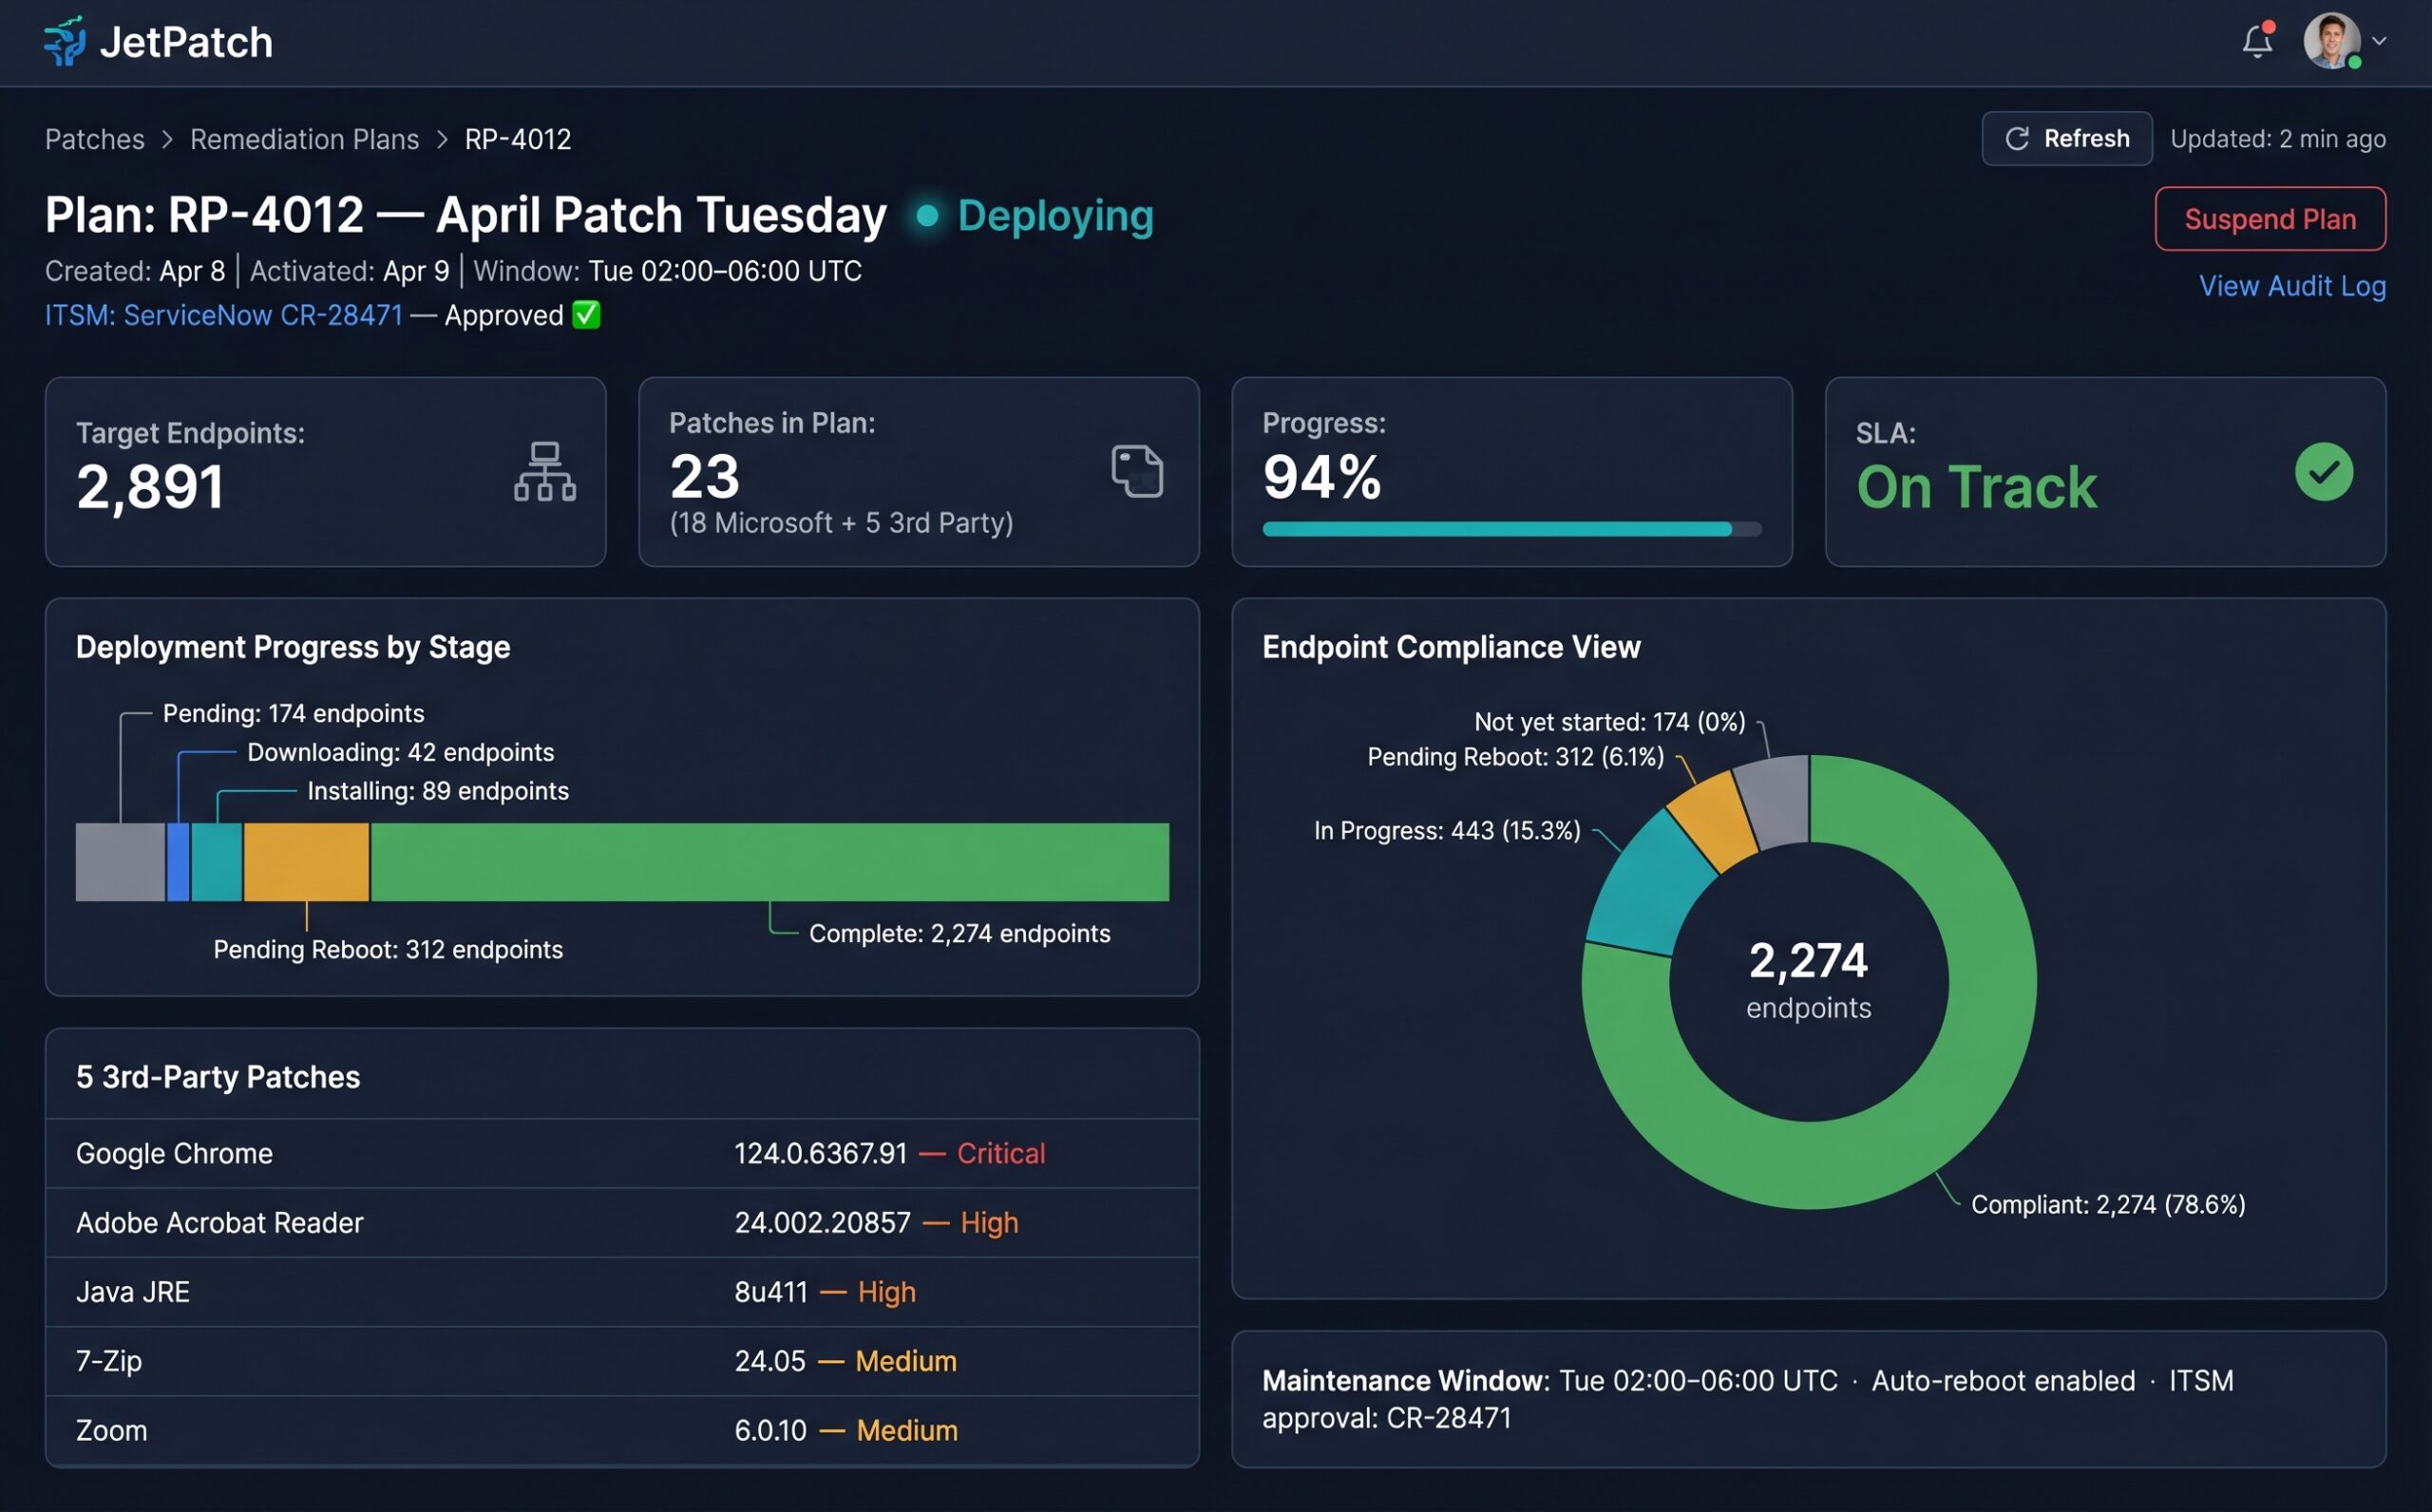
Task: Click the green checkmark in SLA card
Action: click(2324, 471)
